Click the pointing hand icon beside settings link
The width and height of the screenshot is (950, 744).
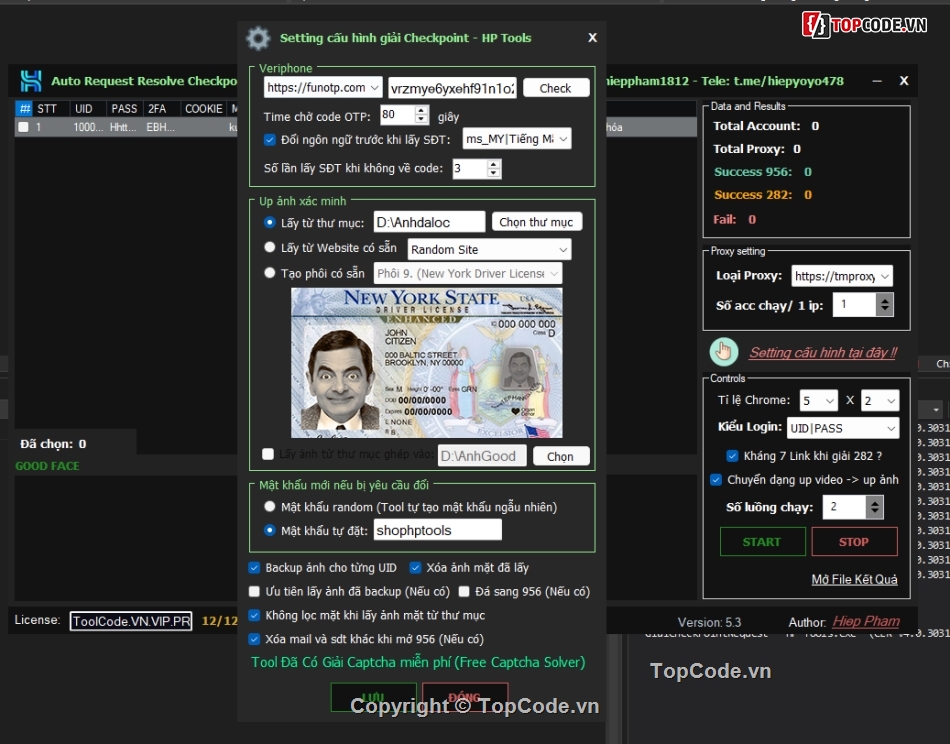coord(723,351)
